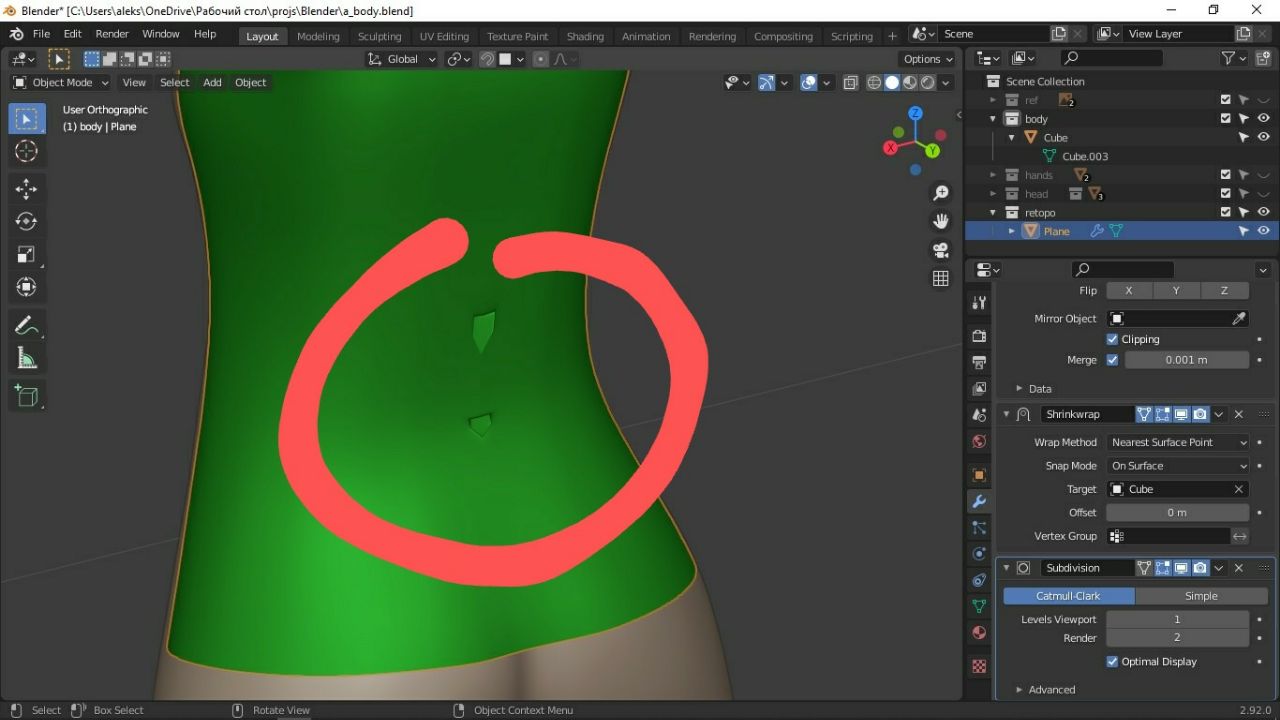Open the File menu
This screenshot has height=720, width=1280.
tap(41, 34)
